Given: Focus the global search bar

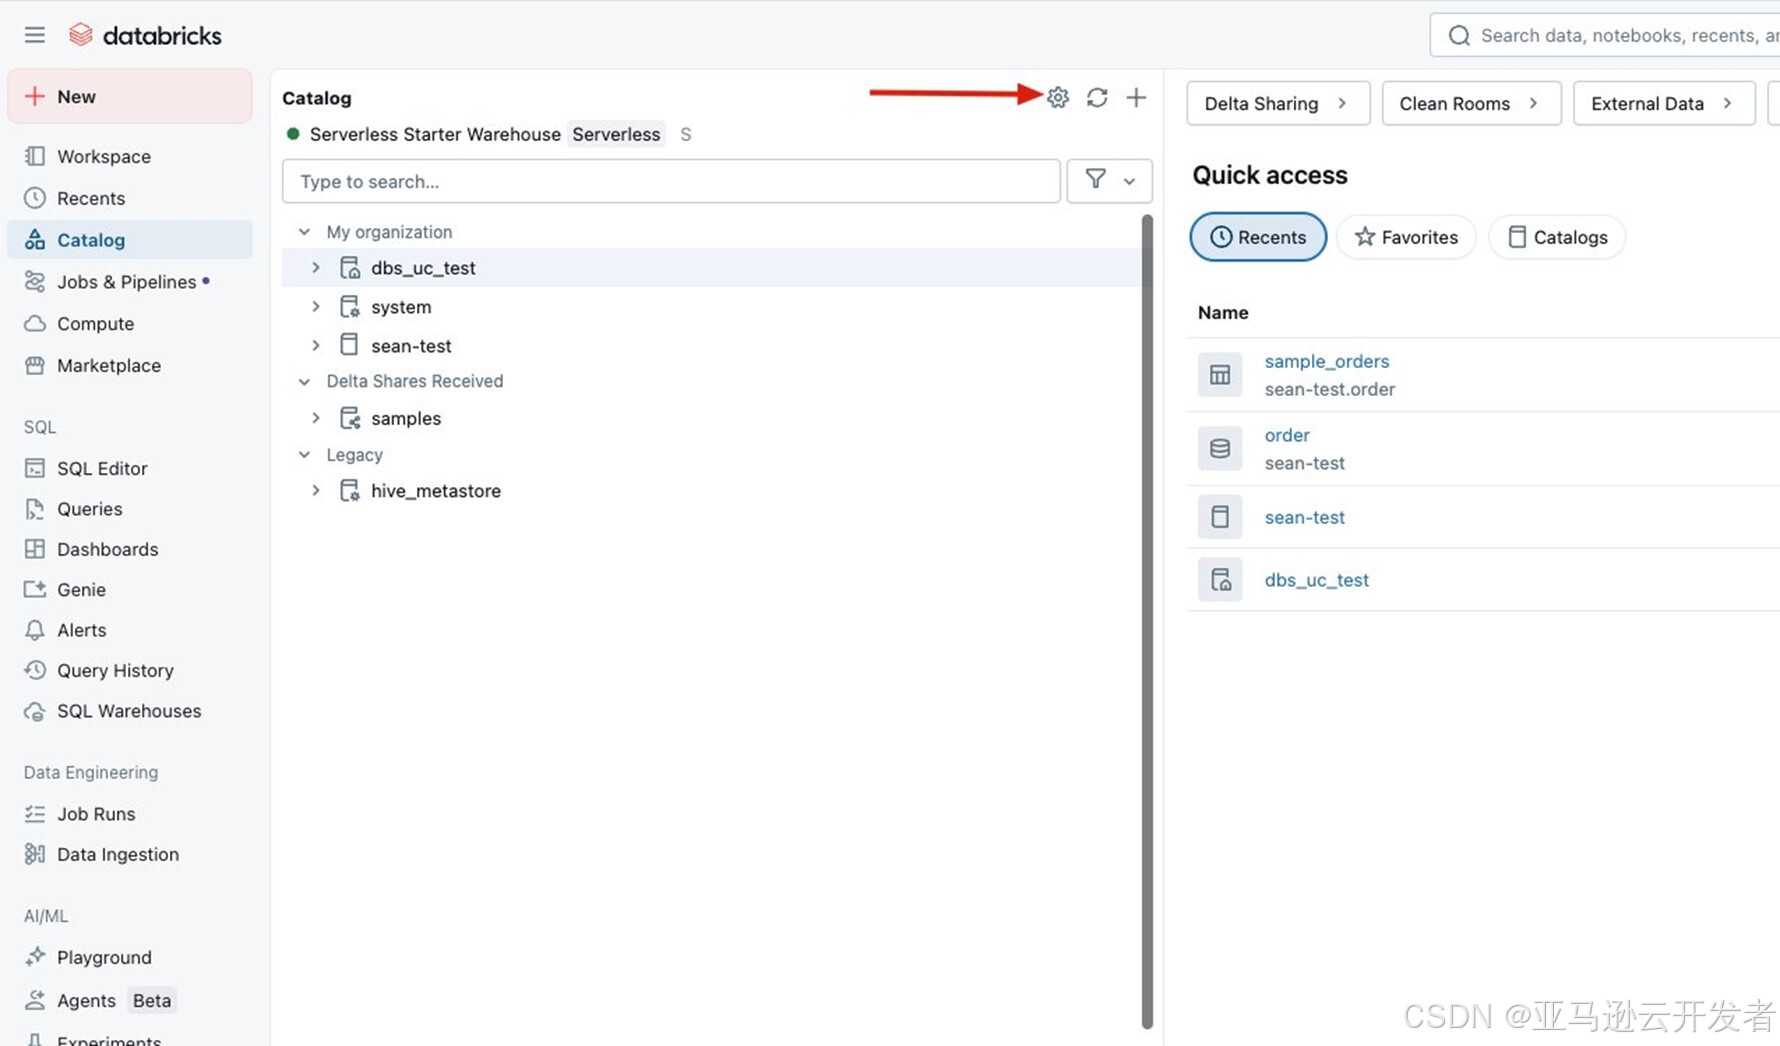Looking at the screenshot, I should tap(1605, 35).
